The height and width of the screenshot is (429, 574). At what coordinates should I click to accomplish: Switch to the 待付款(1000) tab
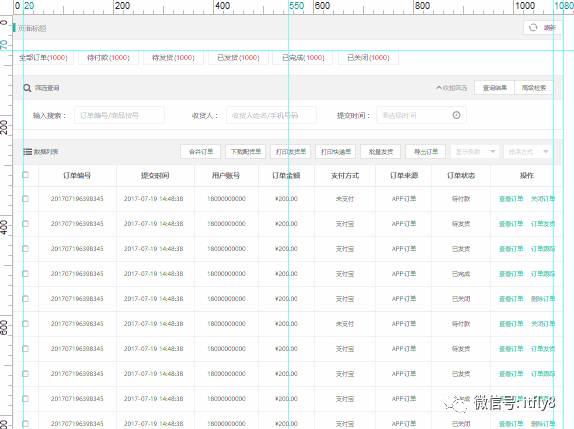tap(108, 58)
